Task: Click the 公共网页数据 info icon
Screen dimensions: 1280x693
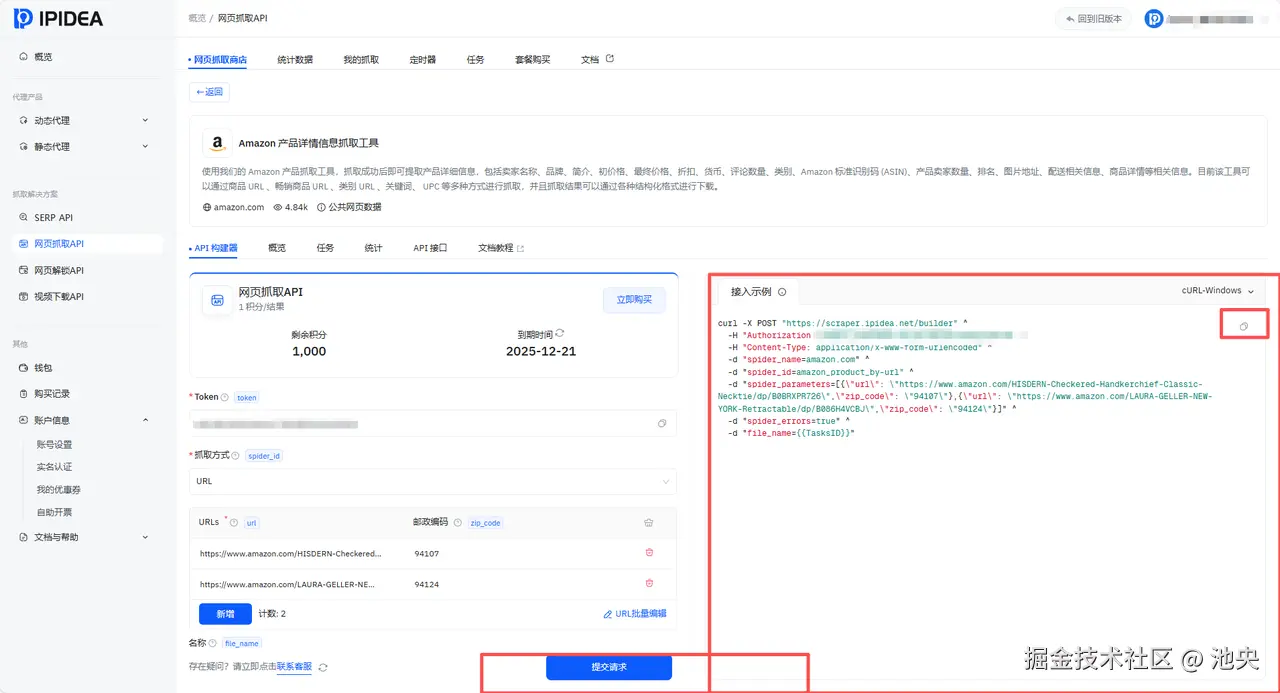Action: (x=321, y=207)
